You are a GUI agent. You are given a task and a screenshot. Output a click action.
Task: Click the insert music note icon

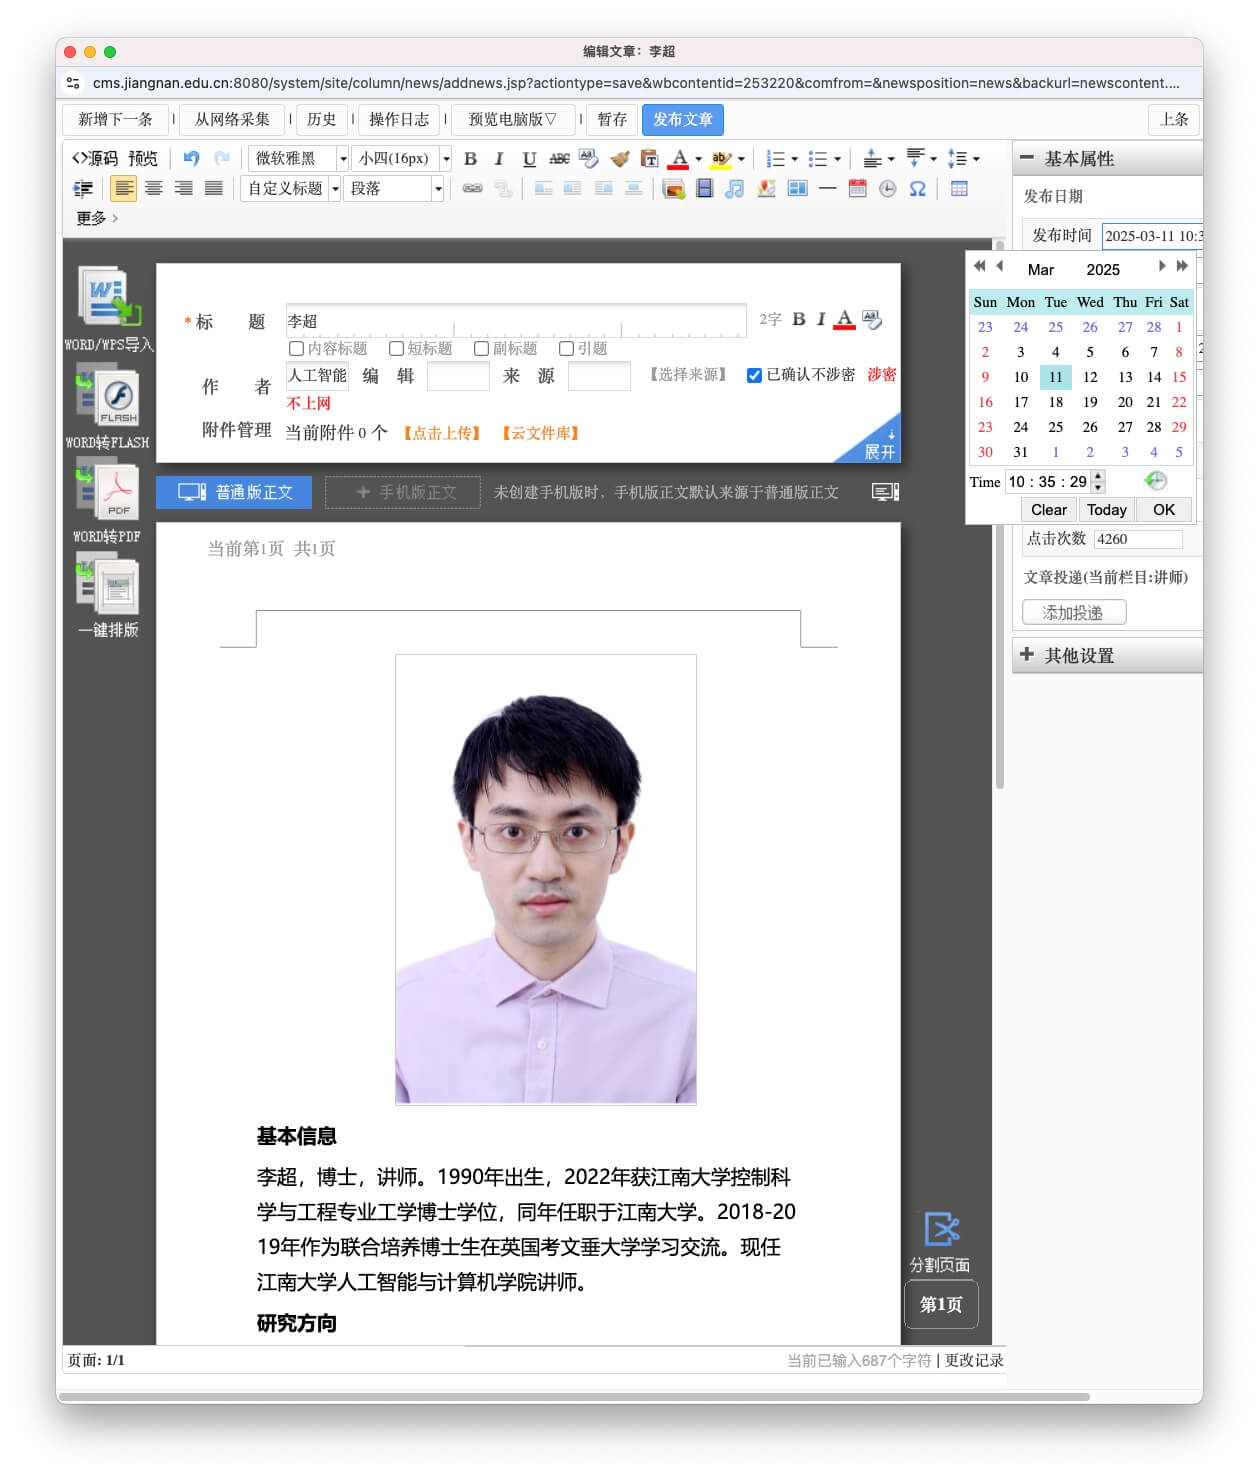click(735, 189)
